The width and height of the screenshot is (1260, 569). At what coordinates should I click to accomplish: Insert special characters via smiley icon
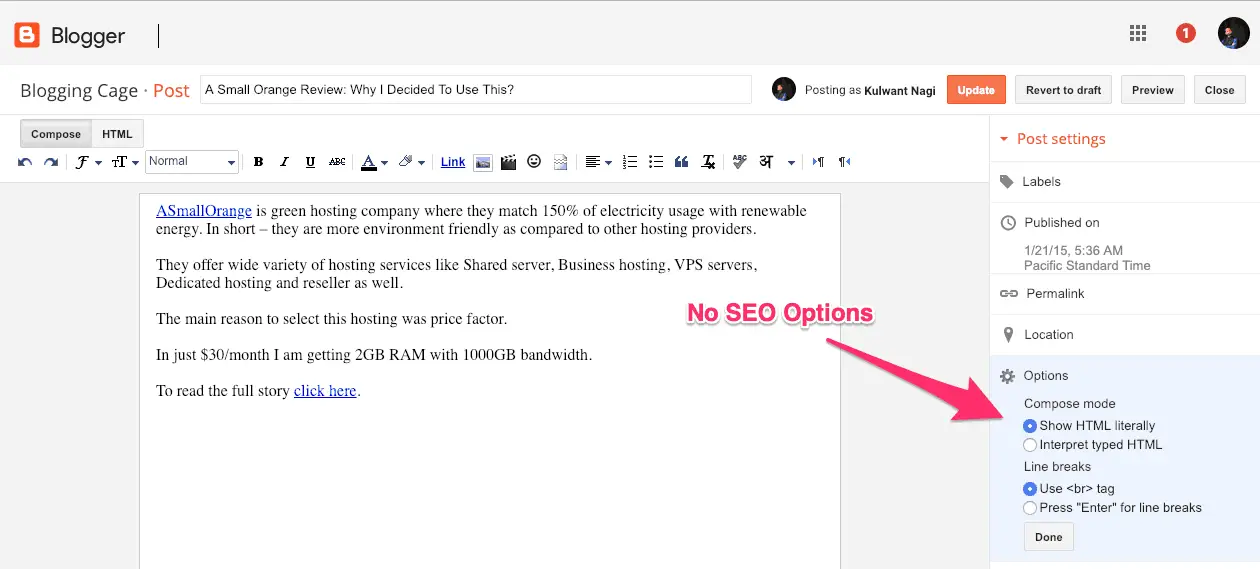[x=534, y=161]
